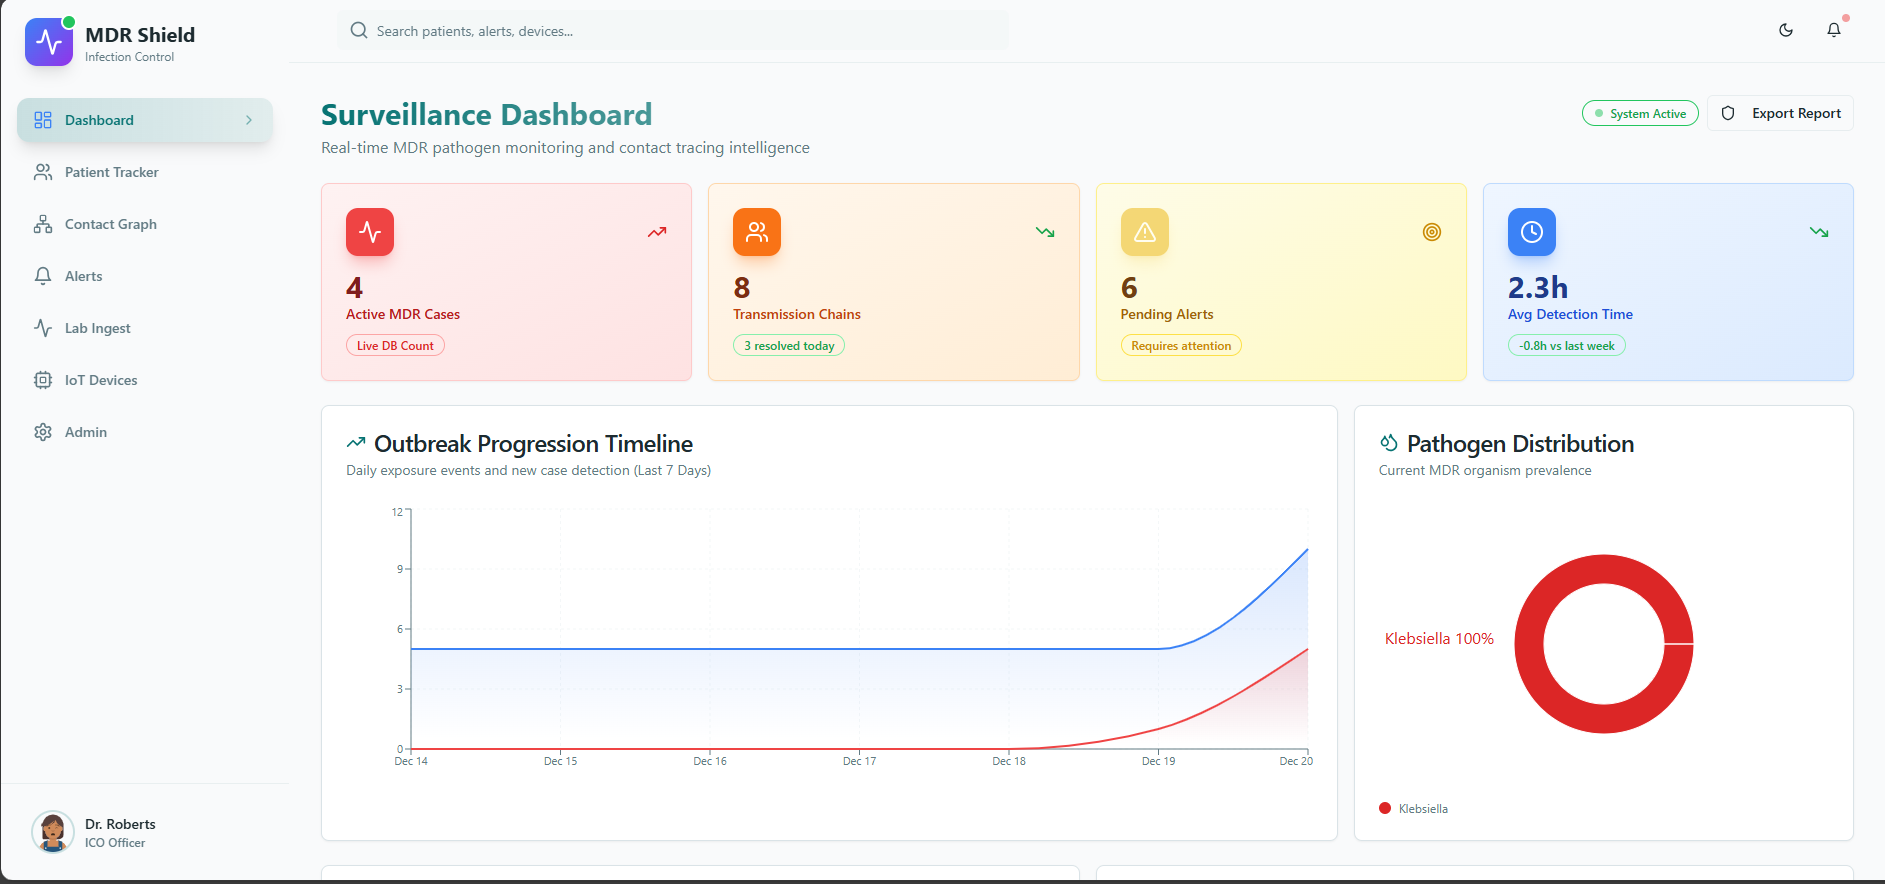Click the 3 resolved today badge

point(789,346)
